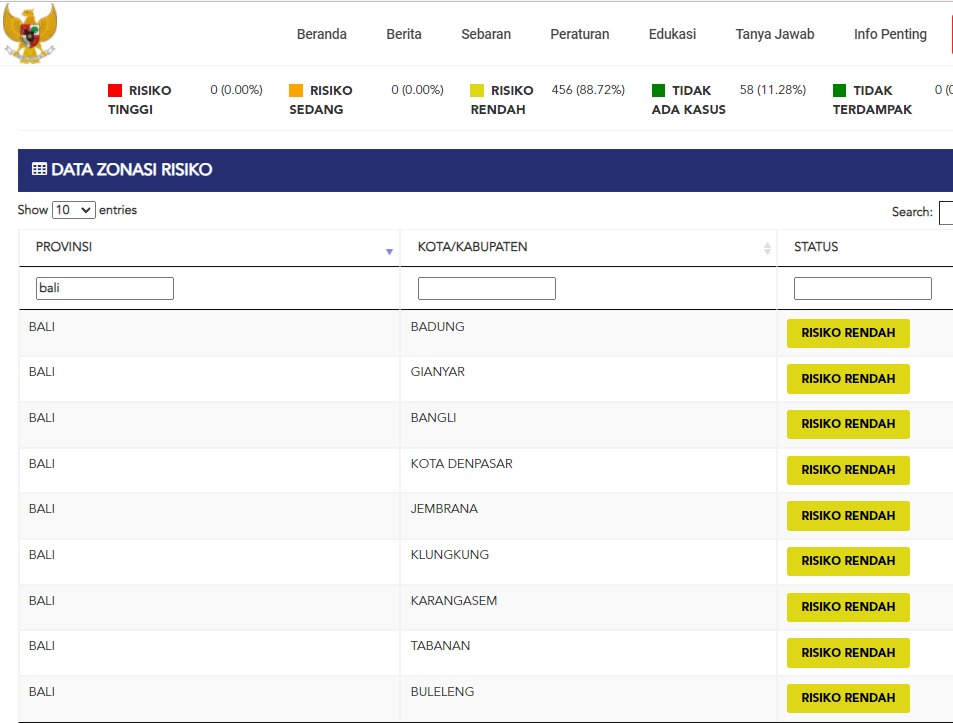Viewport: 953px width, 723px height.
Task: Click the Status column filter input
Action: (x=863, y=289)
